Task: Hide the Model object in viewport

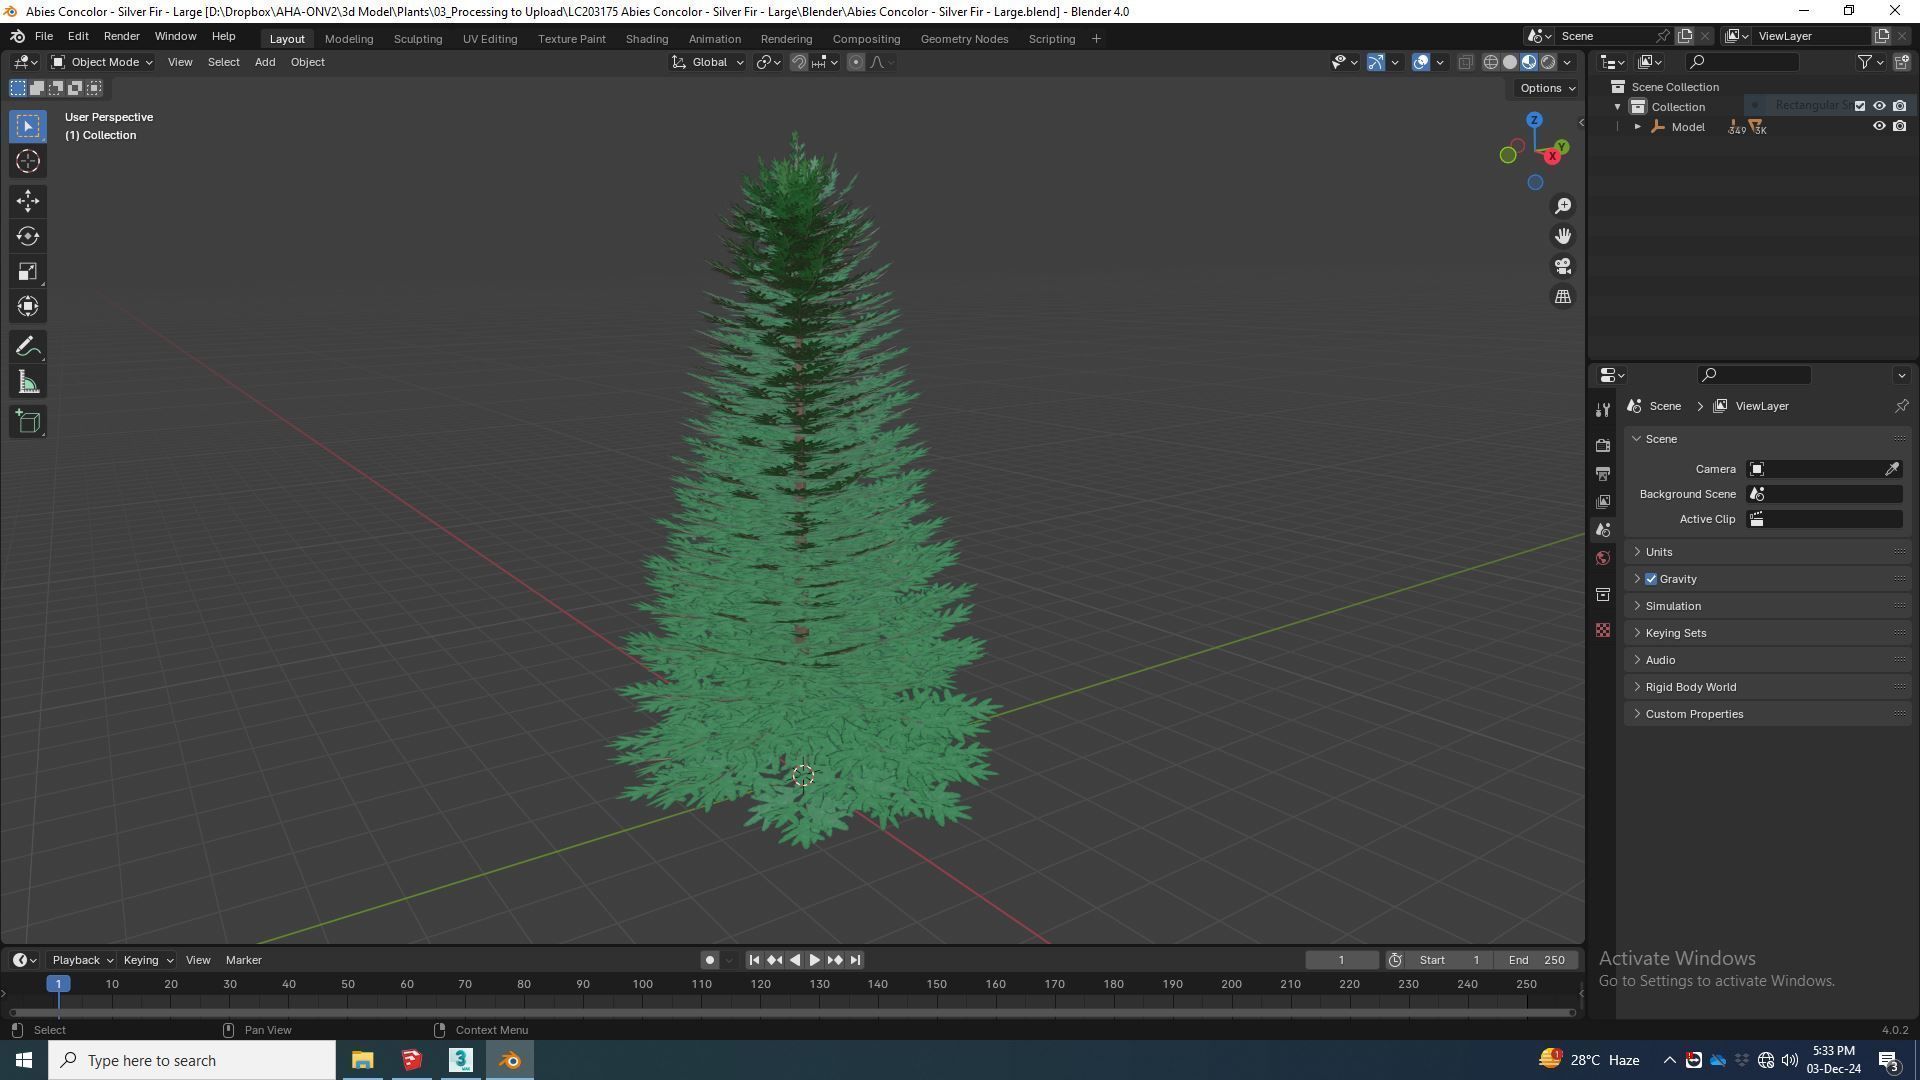Action: [x=1879, y=127]
